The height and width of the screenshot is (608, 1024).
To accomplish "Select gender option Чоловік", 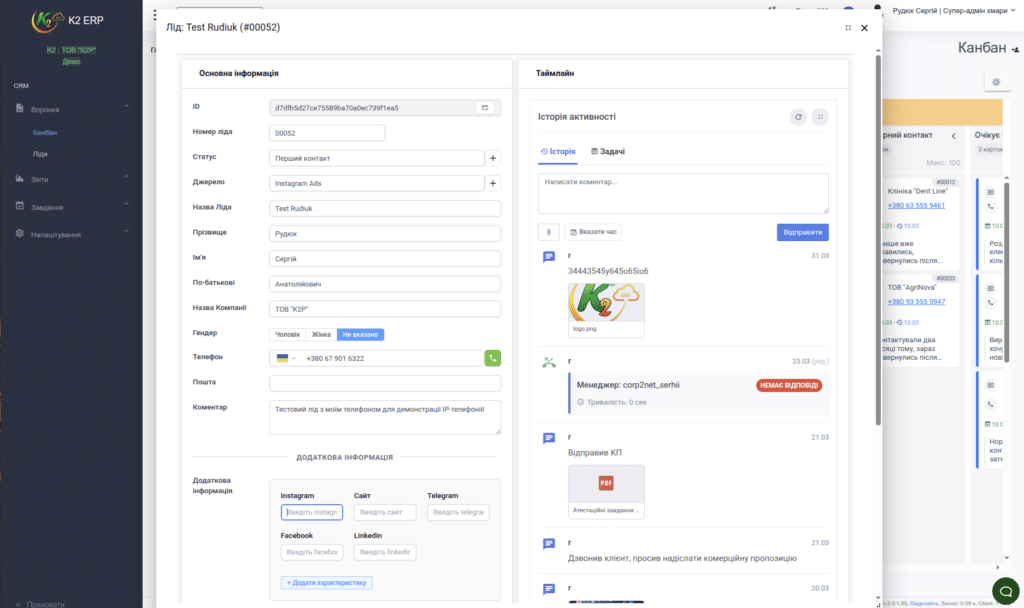I will tap(287, 334).
